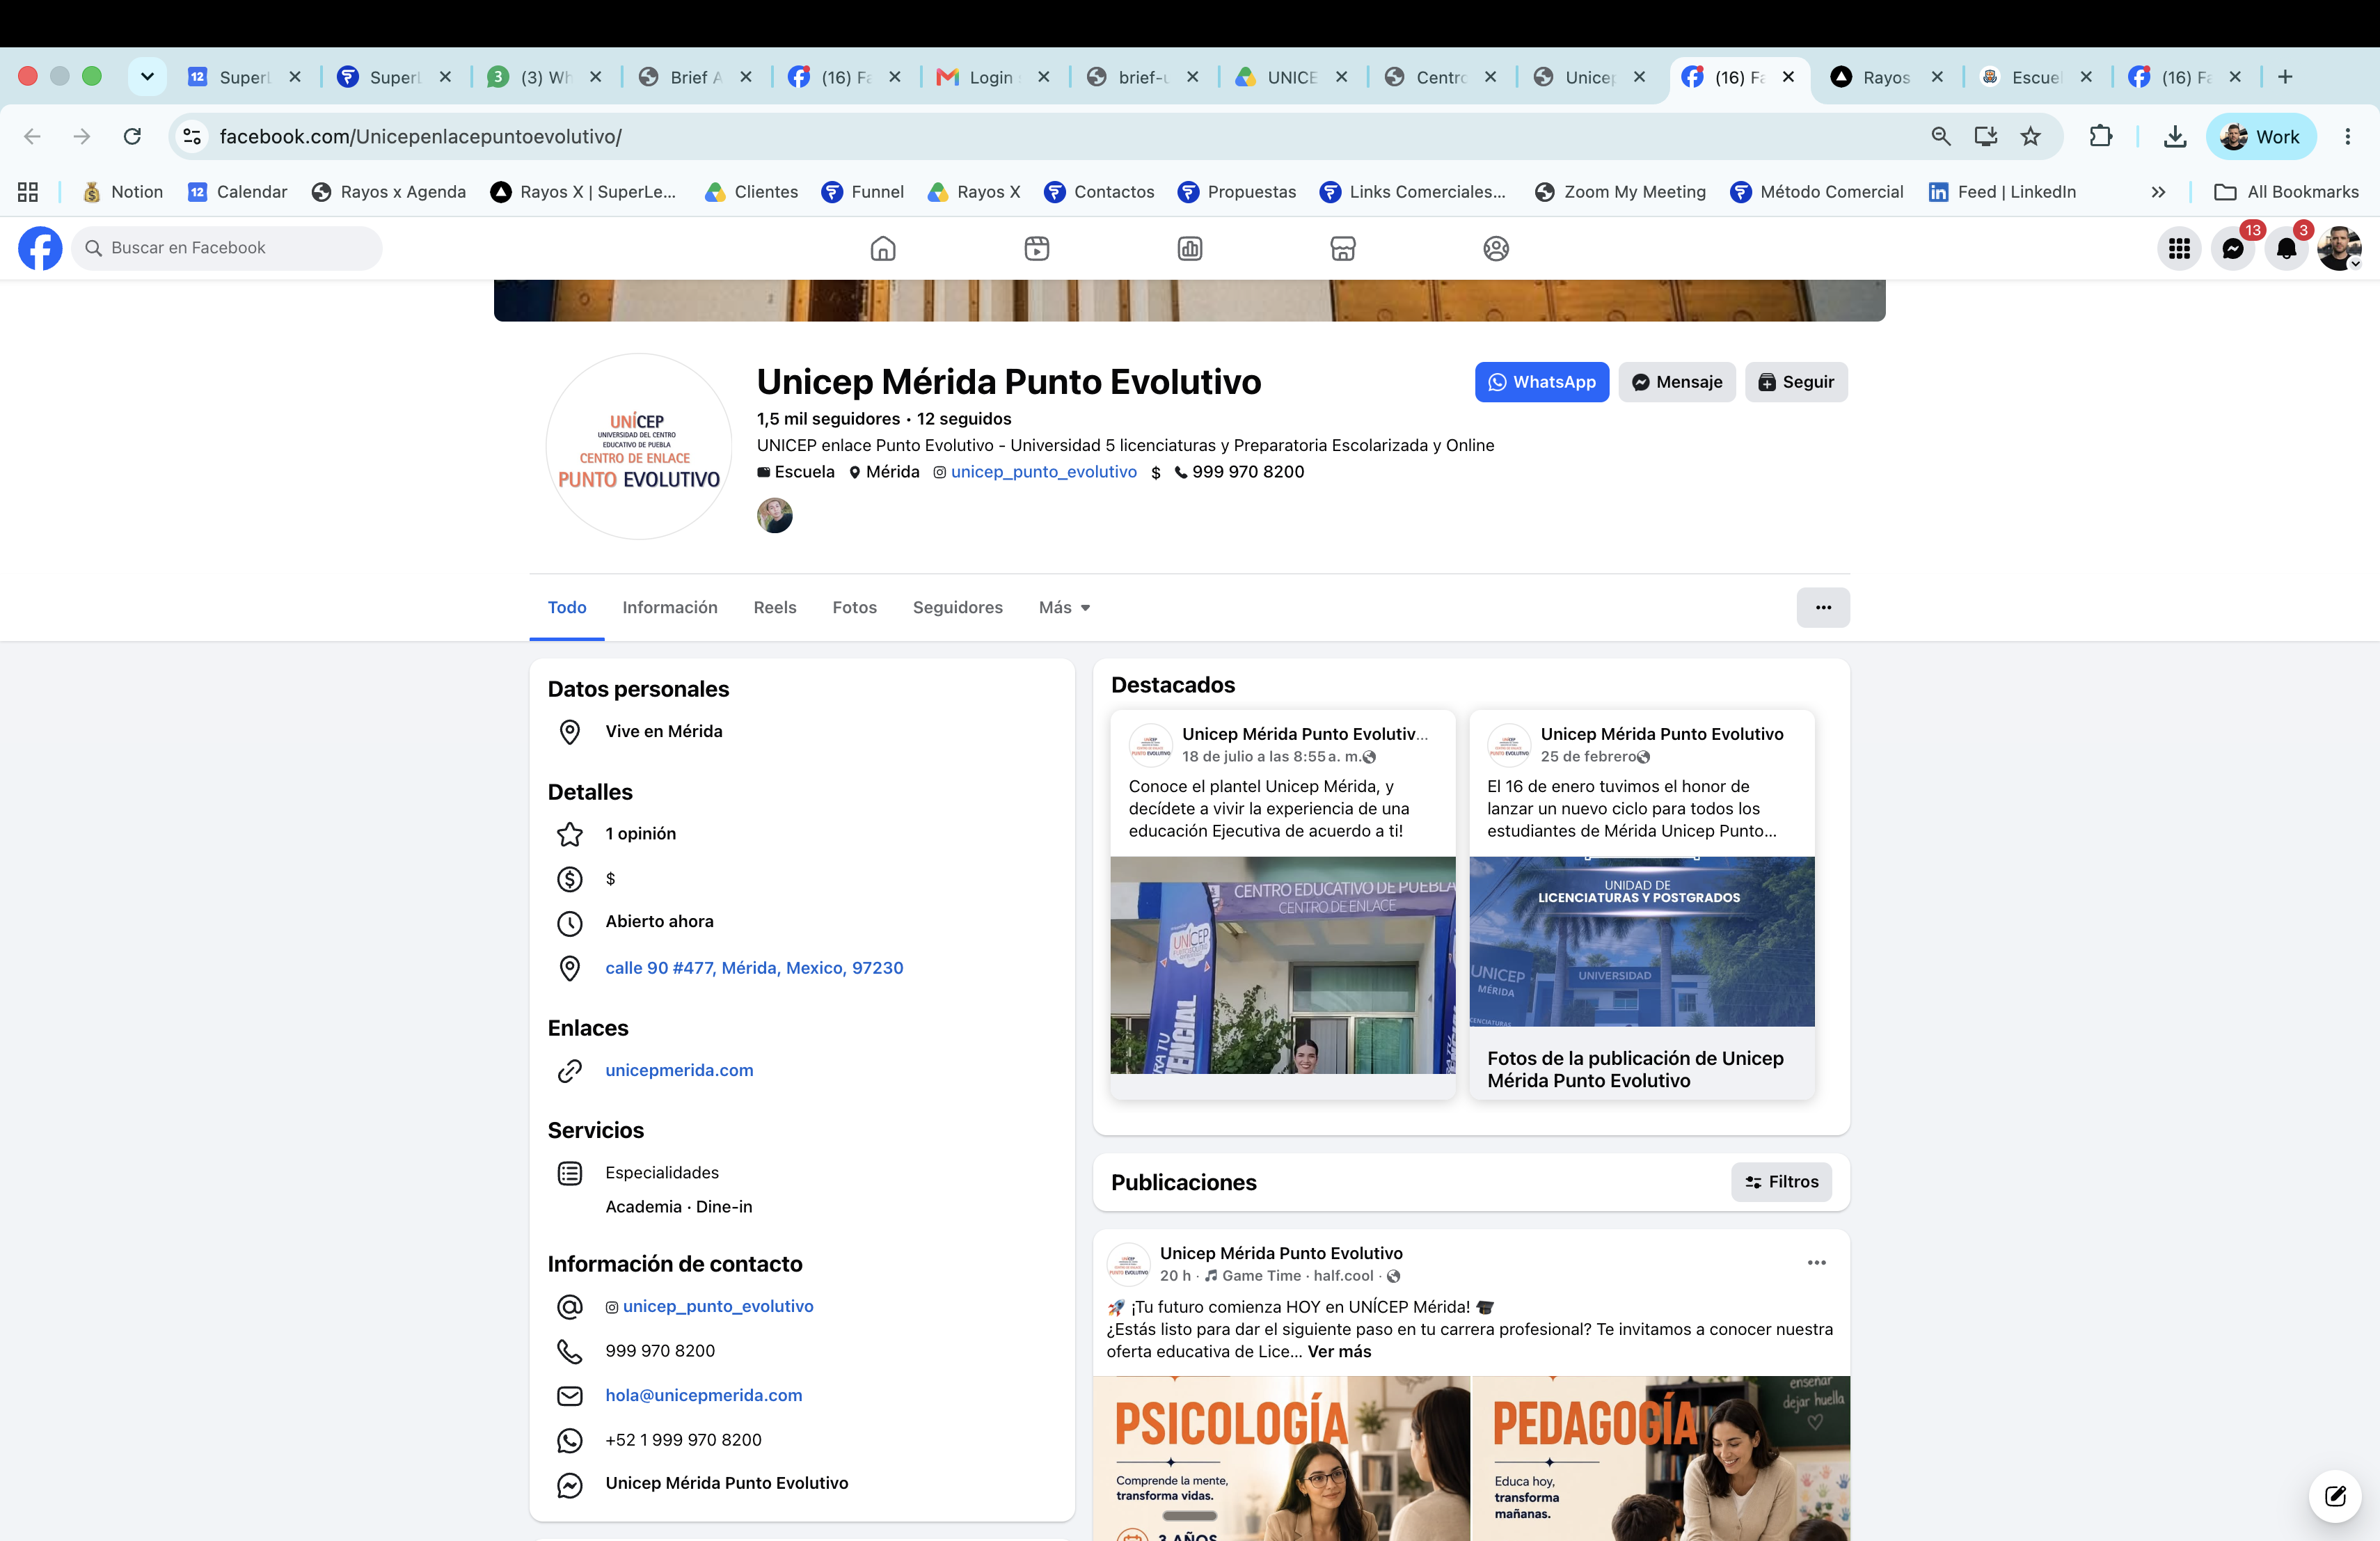
Task: Follow page with Seguir button
Action: (x=1795, y=382)
